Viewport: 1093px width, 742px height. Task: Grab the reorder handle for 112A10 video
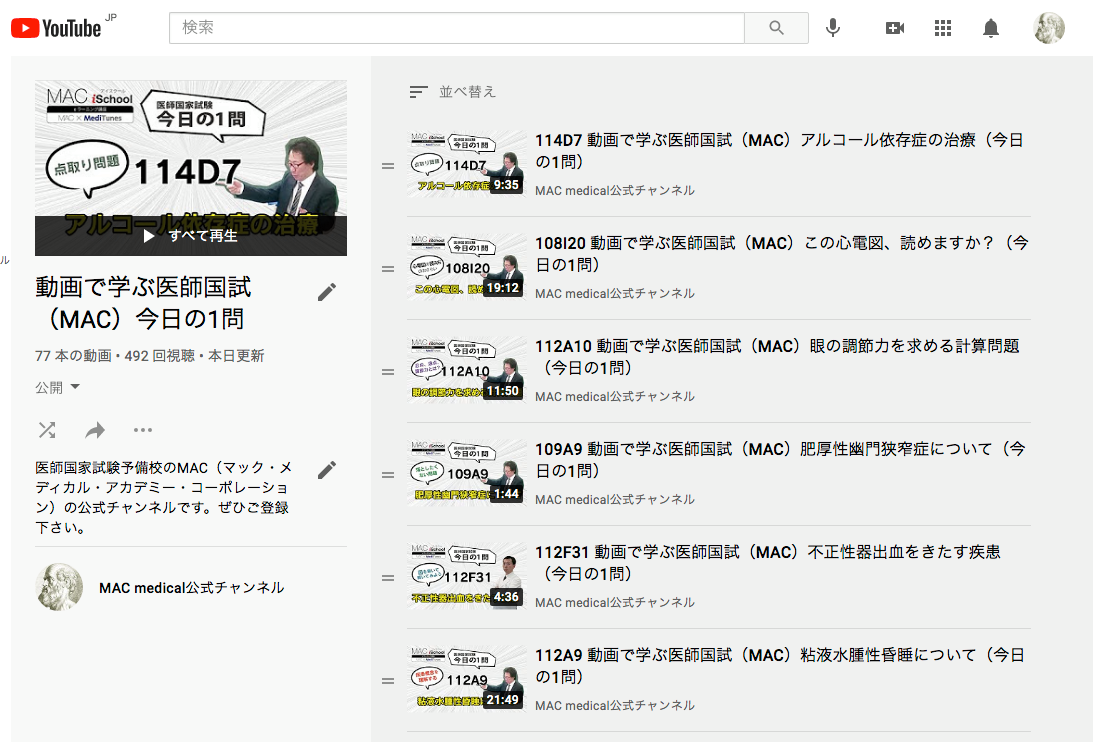(388, 372)
